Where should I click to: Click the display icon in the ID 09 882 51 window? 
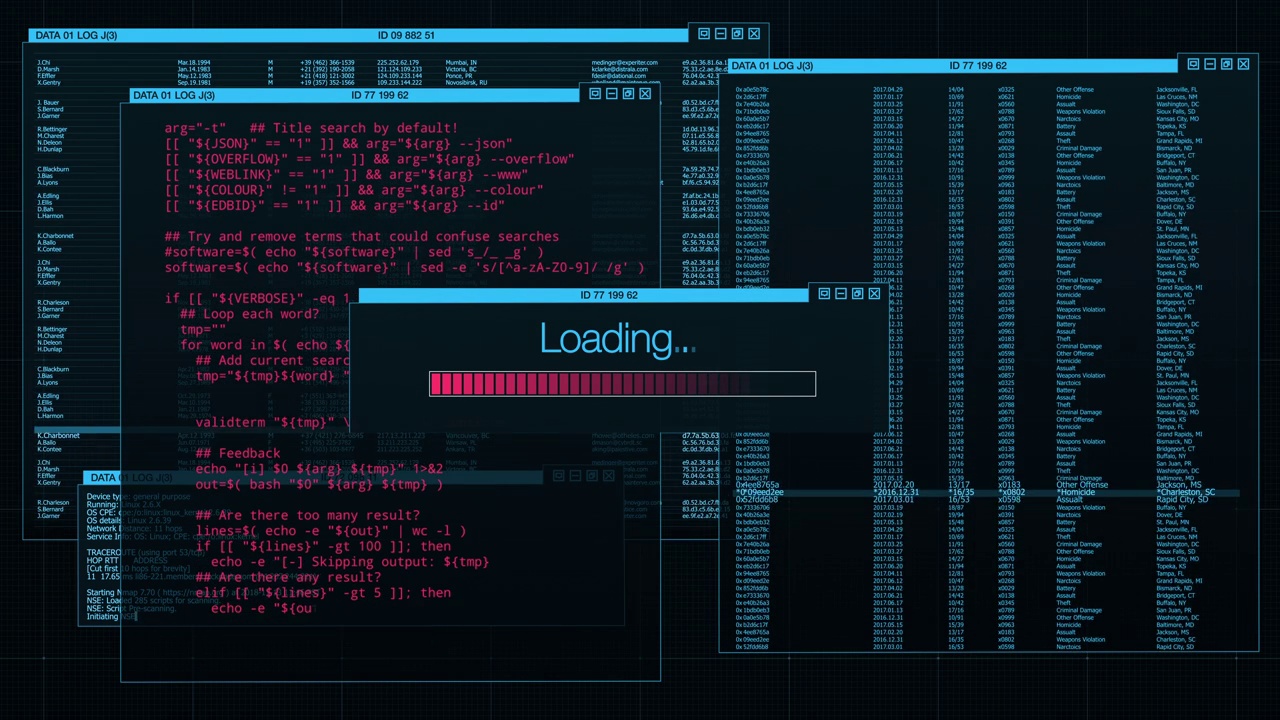(x=704, y=34)
